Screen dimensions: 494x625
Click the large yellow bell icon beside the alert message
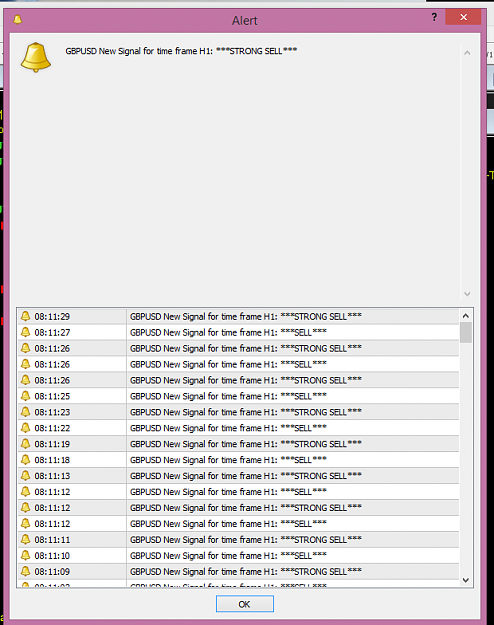[36, 57]
